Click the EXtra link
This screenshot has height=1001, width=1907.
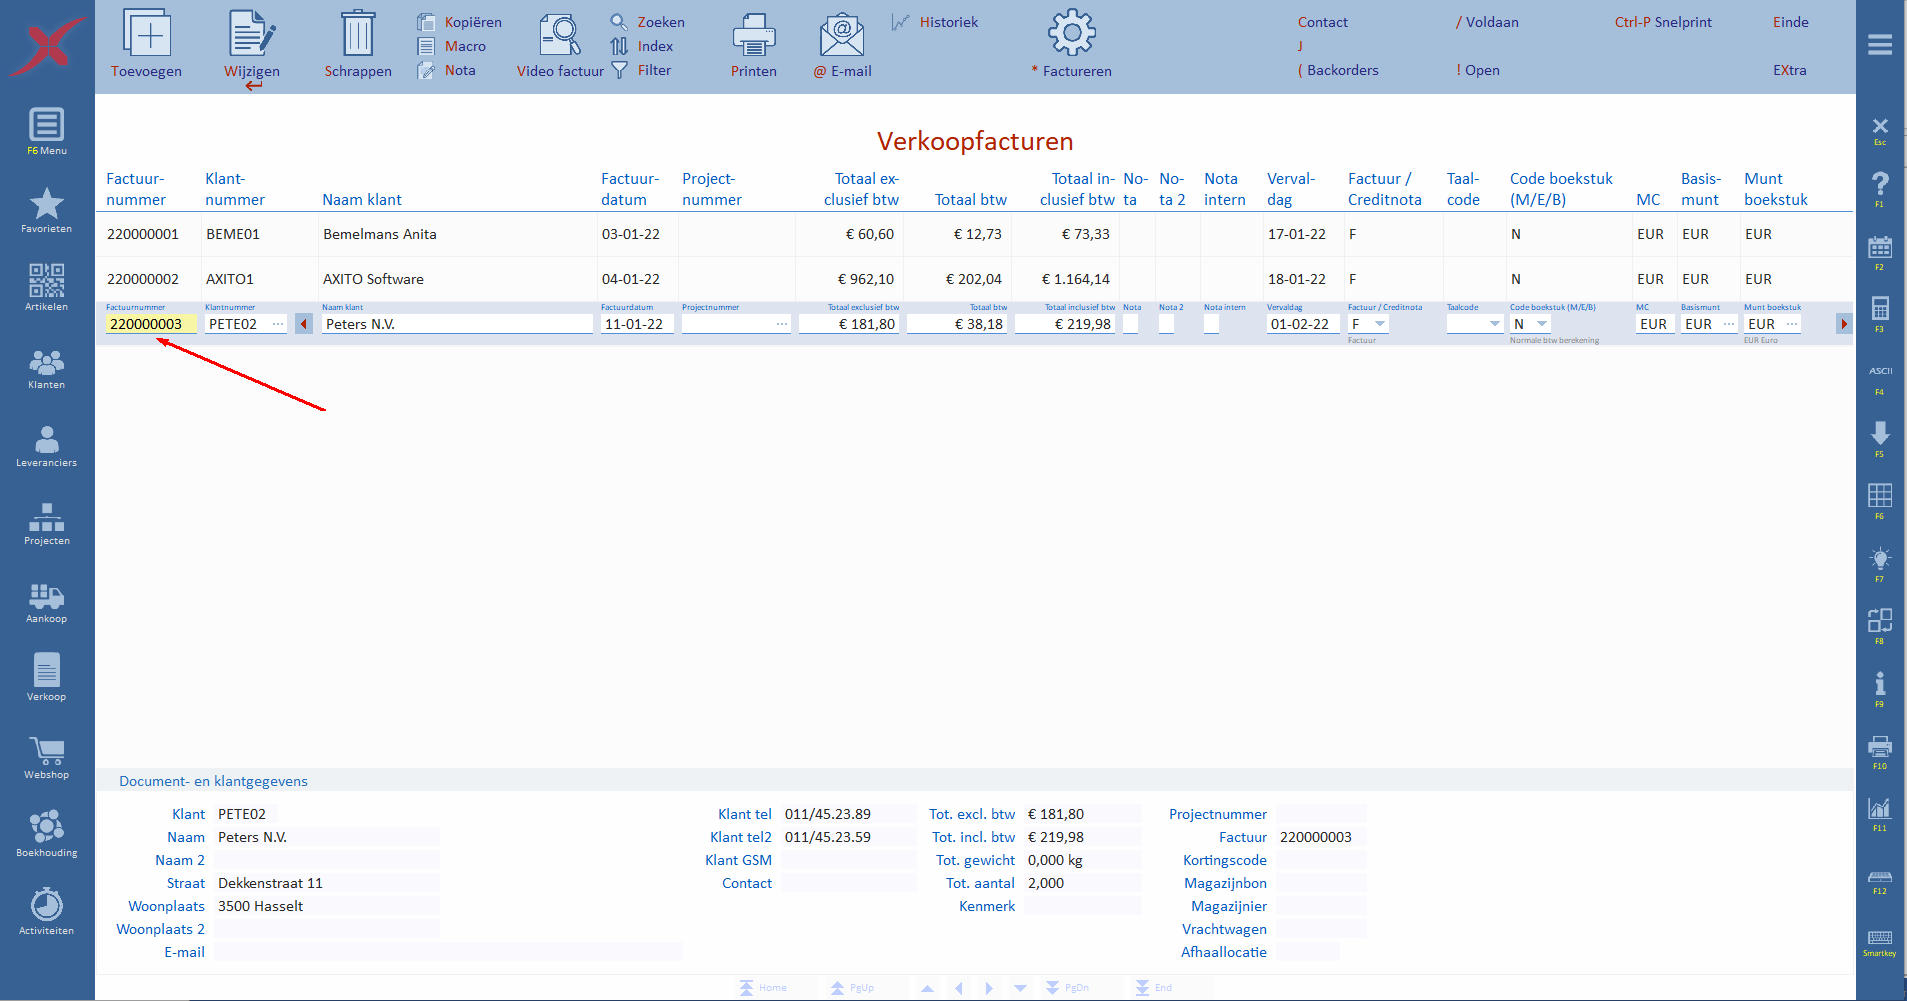[1790, 70]
